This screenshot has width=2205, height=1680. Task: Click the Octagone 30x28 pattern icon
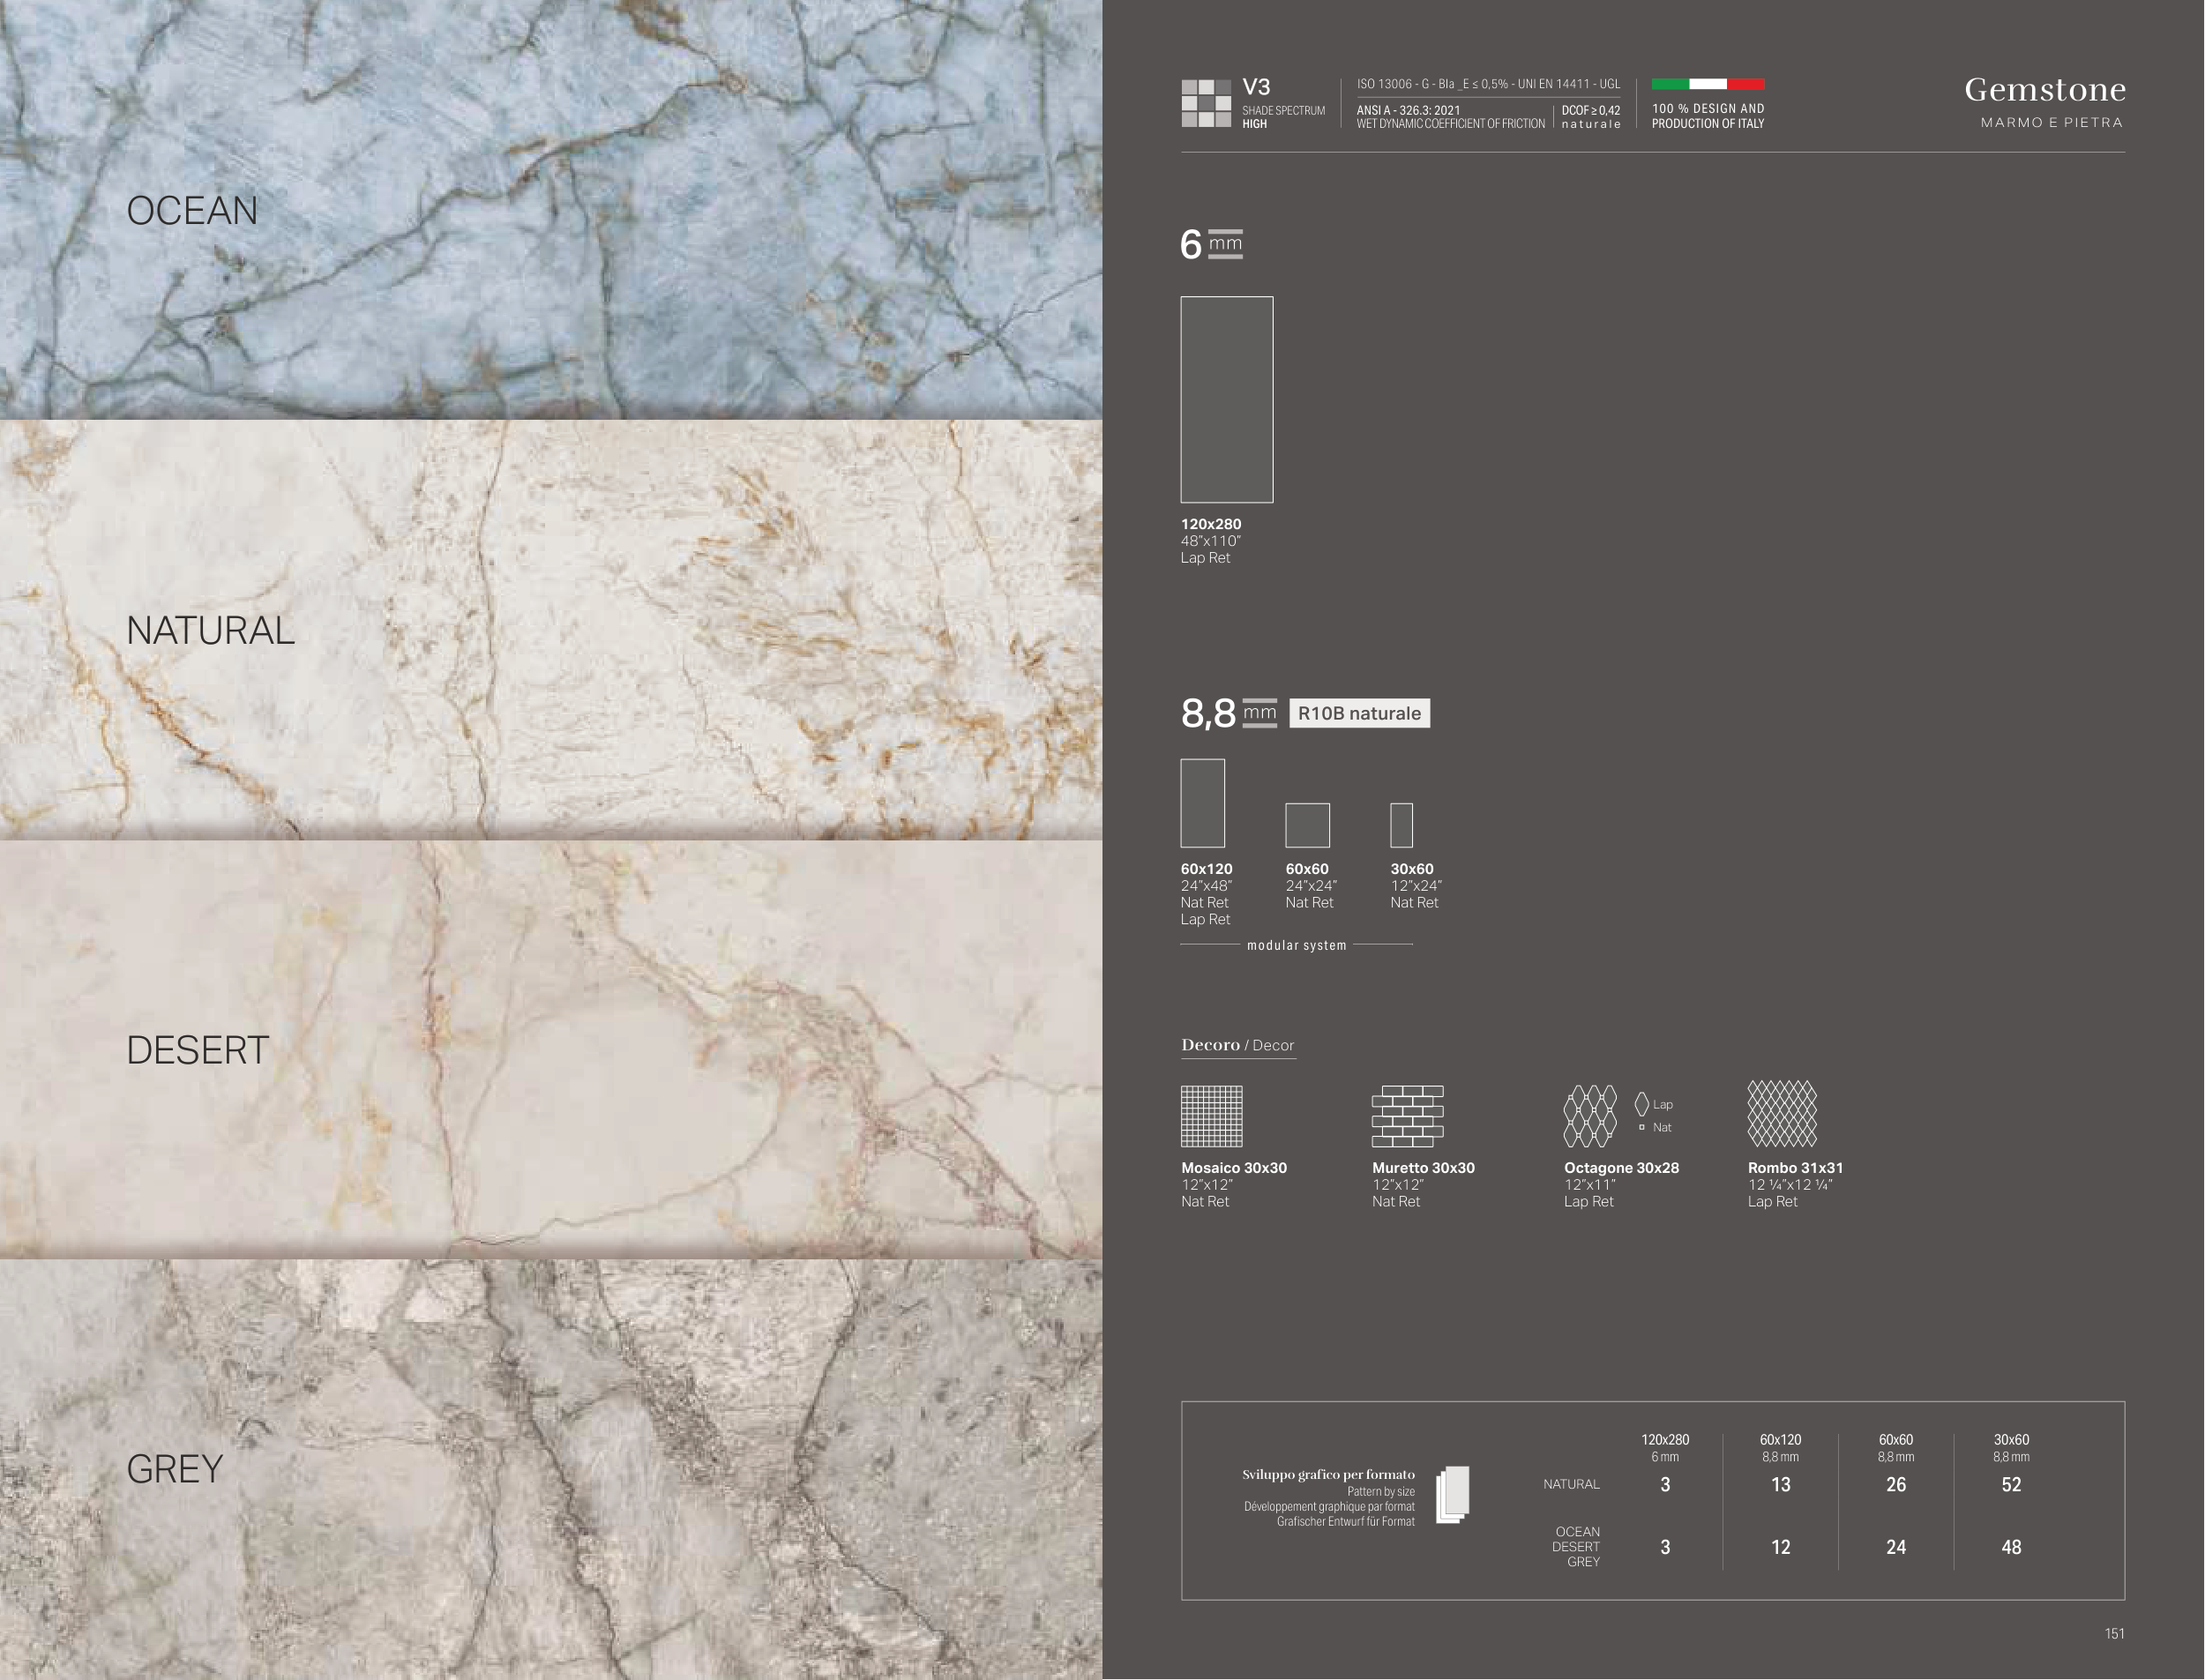[1589, 1116]
